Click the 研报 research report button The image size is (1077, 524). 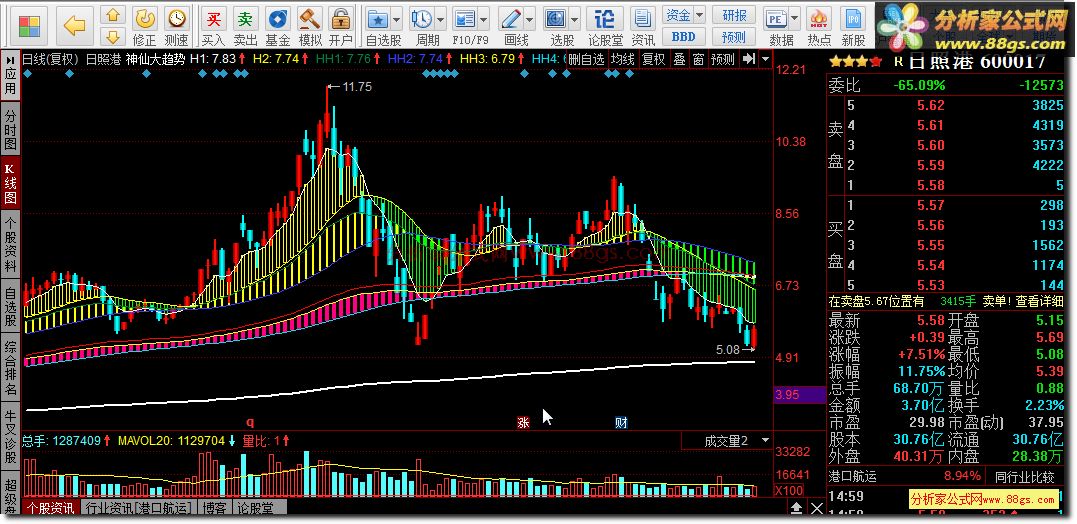tap(734, 14)
